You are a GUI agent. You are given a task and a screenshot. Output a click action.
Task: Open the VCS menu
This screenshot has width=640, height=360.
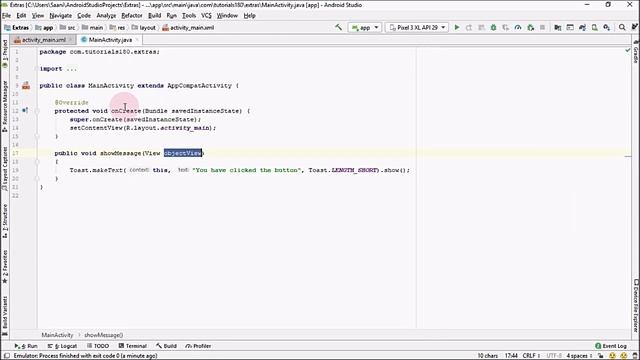(206, 16)
